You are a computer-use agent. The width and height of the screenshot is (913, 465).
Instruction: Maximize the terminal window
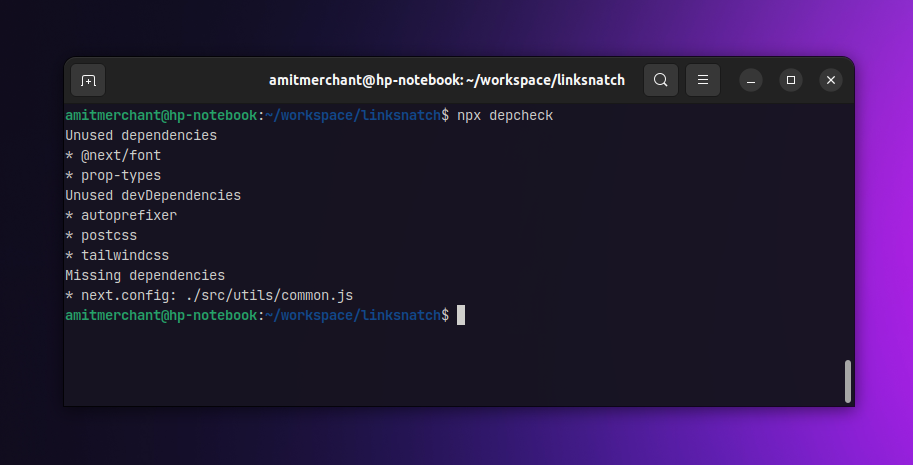coord(791,80)
